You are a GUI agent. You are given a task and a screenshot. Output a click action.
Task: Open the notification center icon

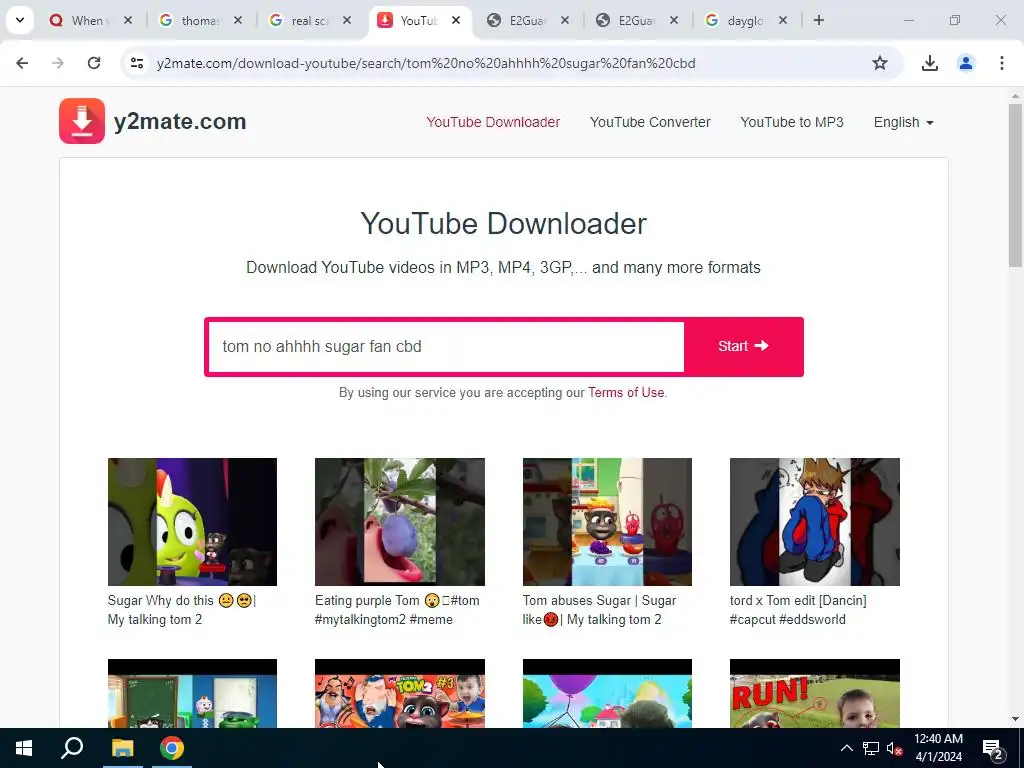tap(993, 749)
